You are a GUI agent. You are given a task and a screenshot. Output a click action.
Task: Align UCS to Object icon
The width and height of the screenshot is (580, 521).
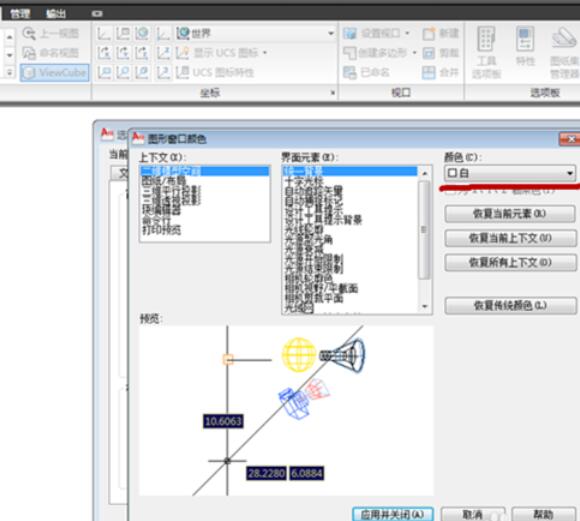(123, 72)
